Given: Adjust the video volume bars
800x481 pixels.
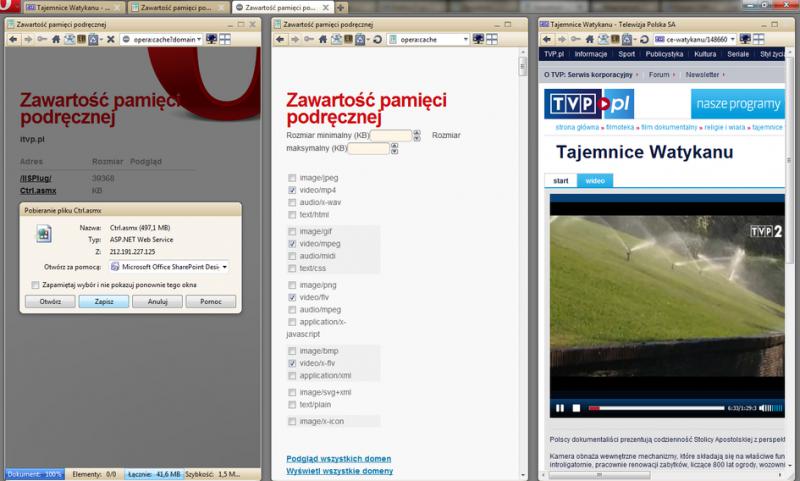Looking at the screenshot, I should pyautogui.click(x=774, y=408).
